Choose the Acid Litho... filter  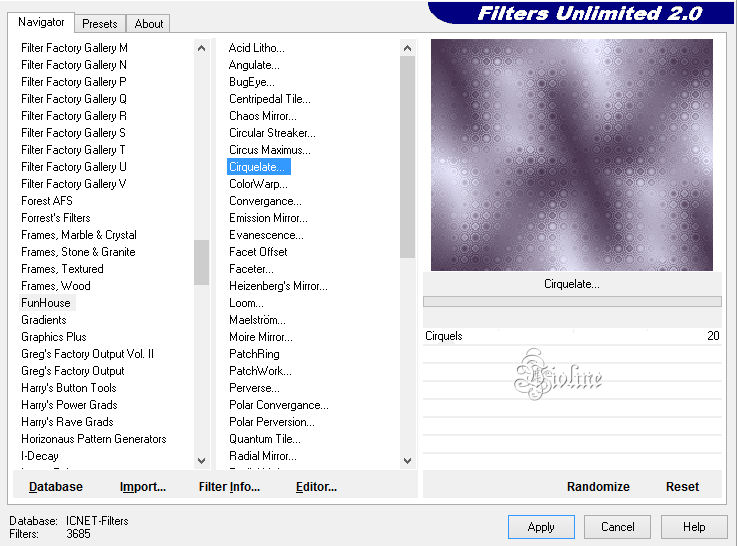tap(257, 48)
